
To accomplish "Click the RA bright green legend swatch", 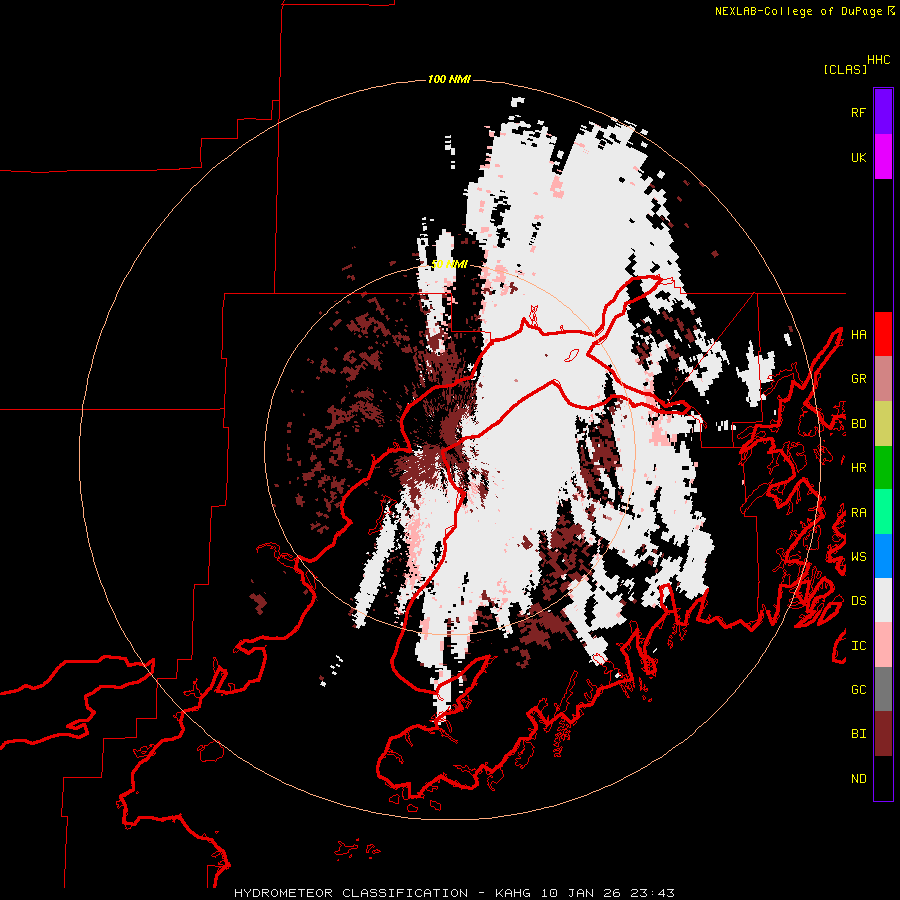I will pyautogui.click(x=883, y=512).
